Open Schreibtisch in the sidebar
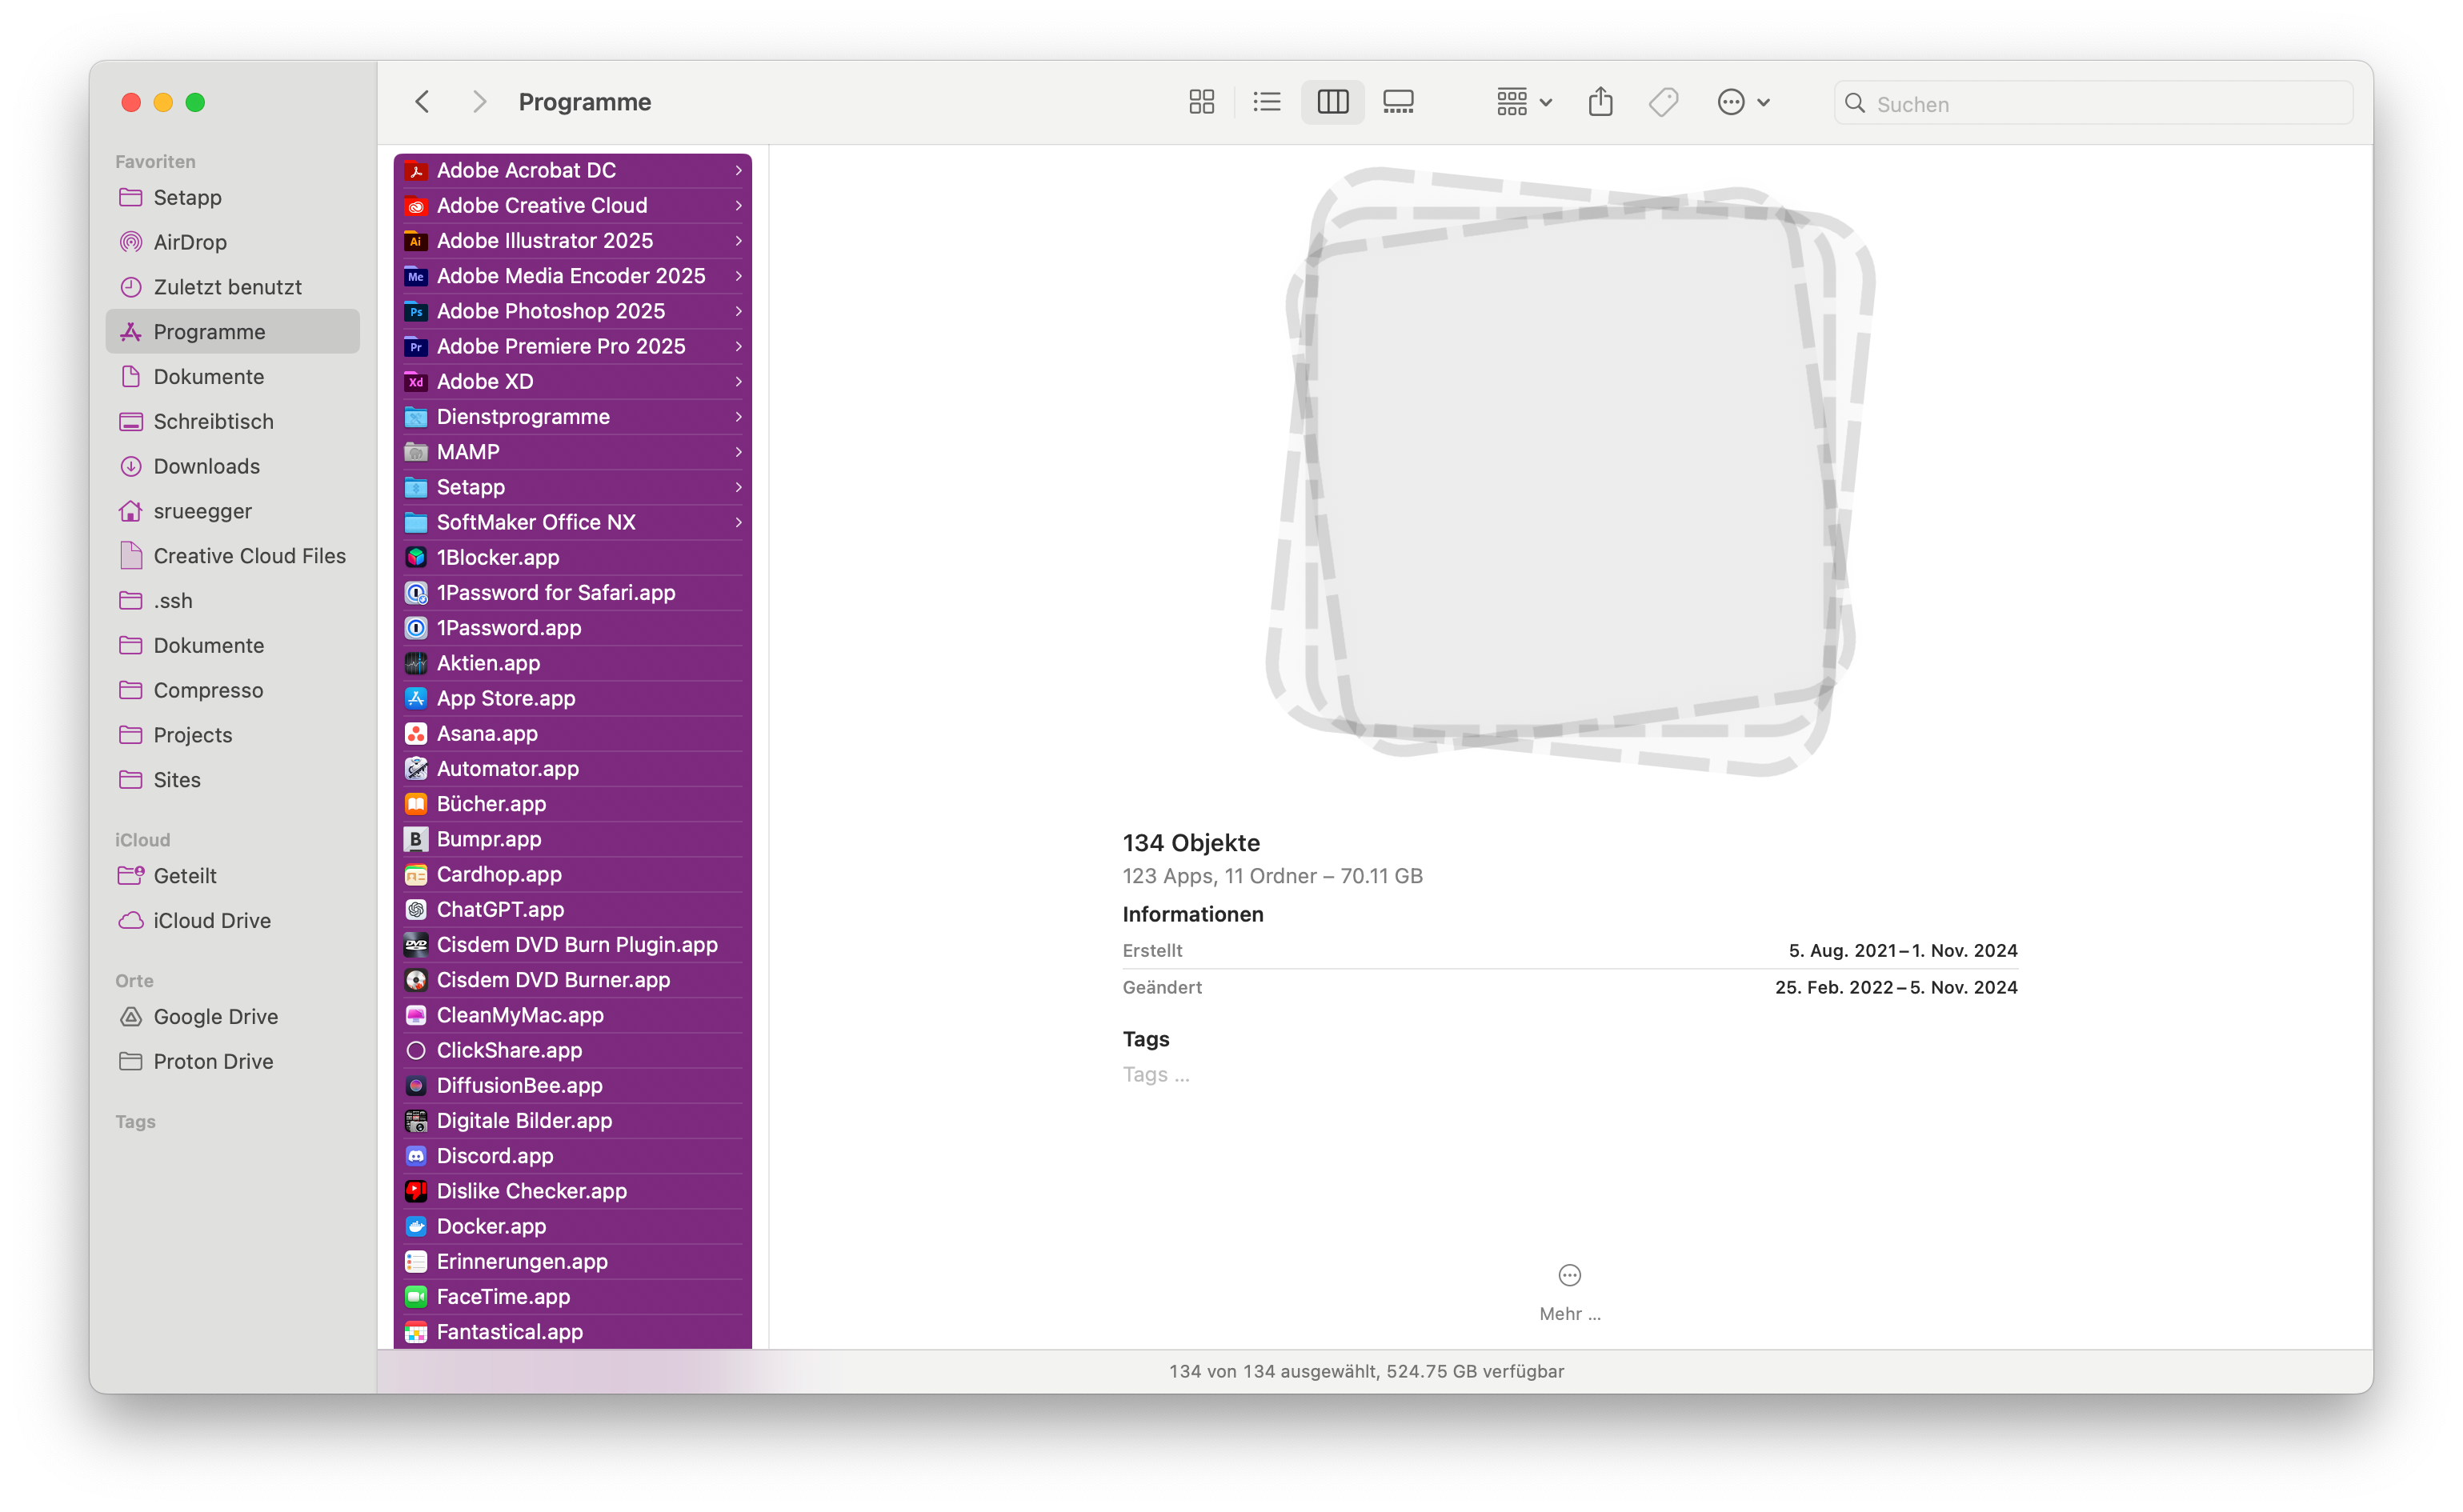 coord(233,421)
